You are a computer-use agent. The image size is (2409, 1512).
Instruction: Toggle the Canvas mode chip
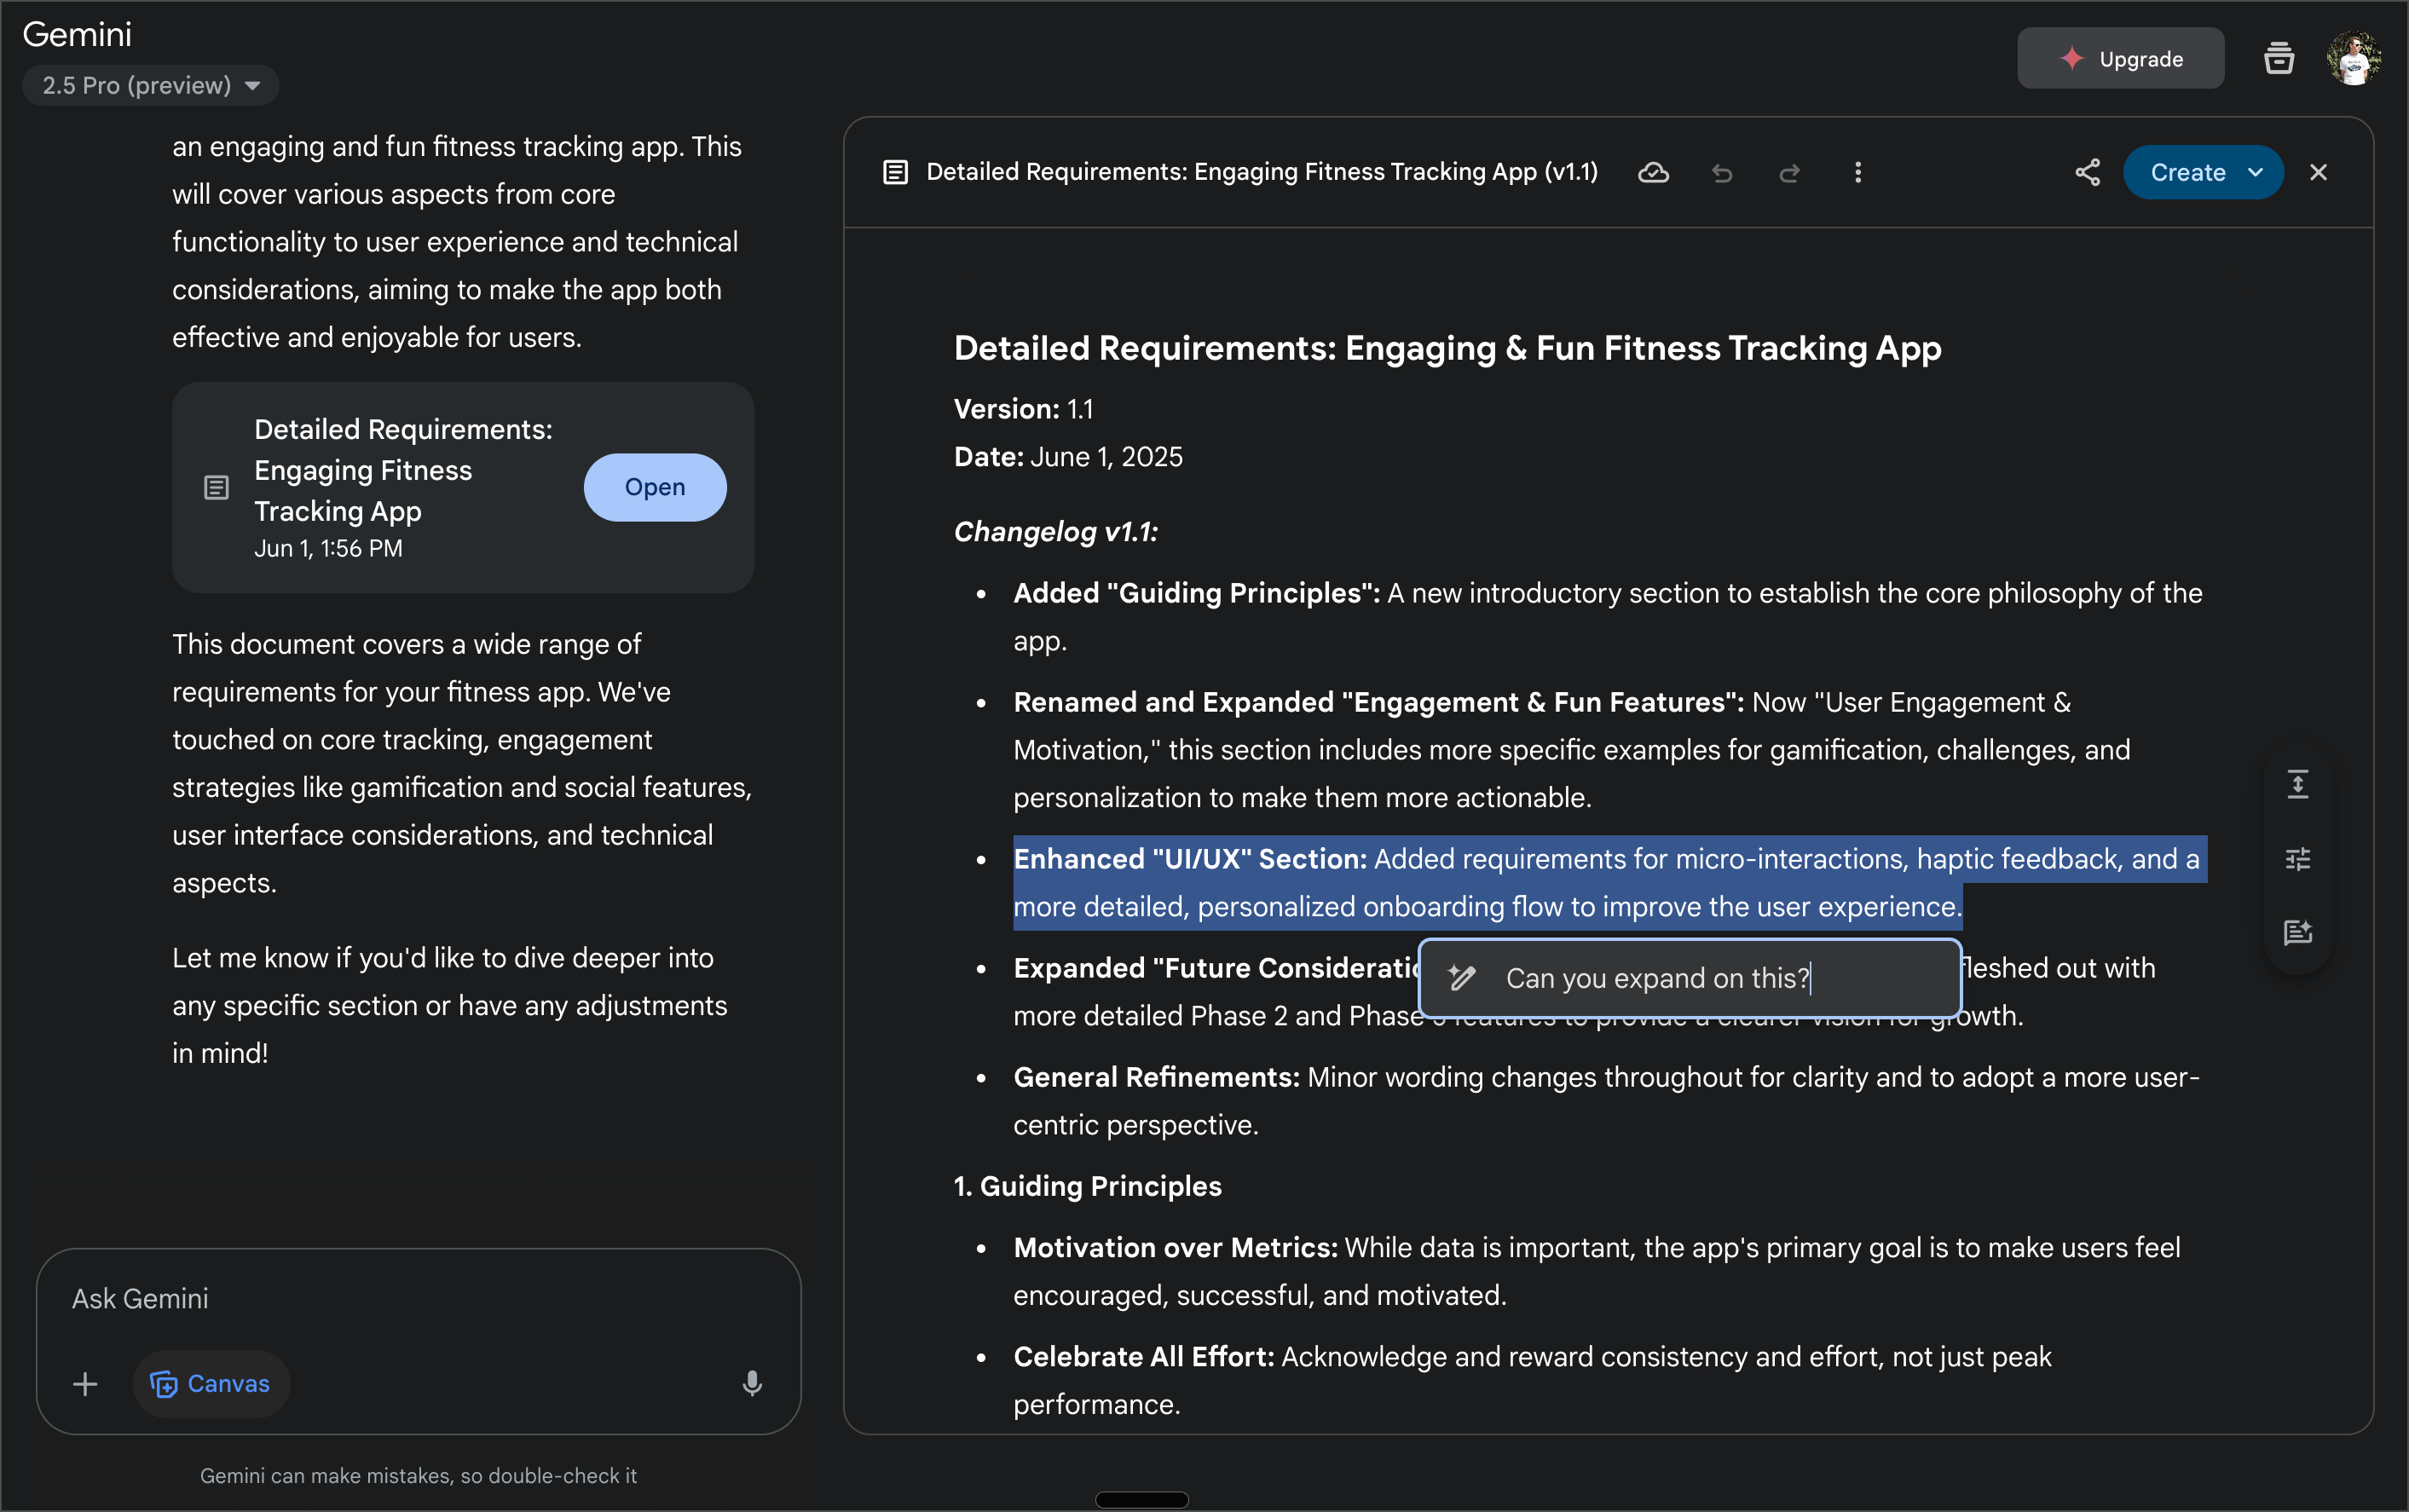click(x=211, y=1383)
